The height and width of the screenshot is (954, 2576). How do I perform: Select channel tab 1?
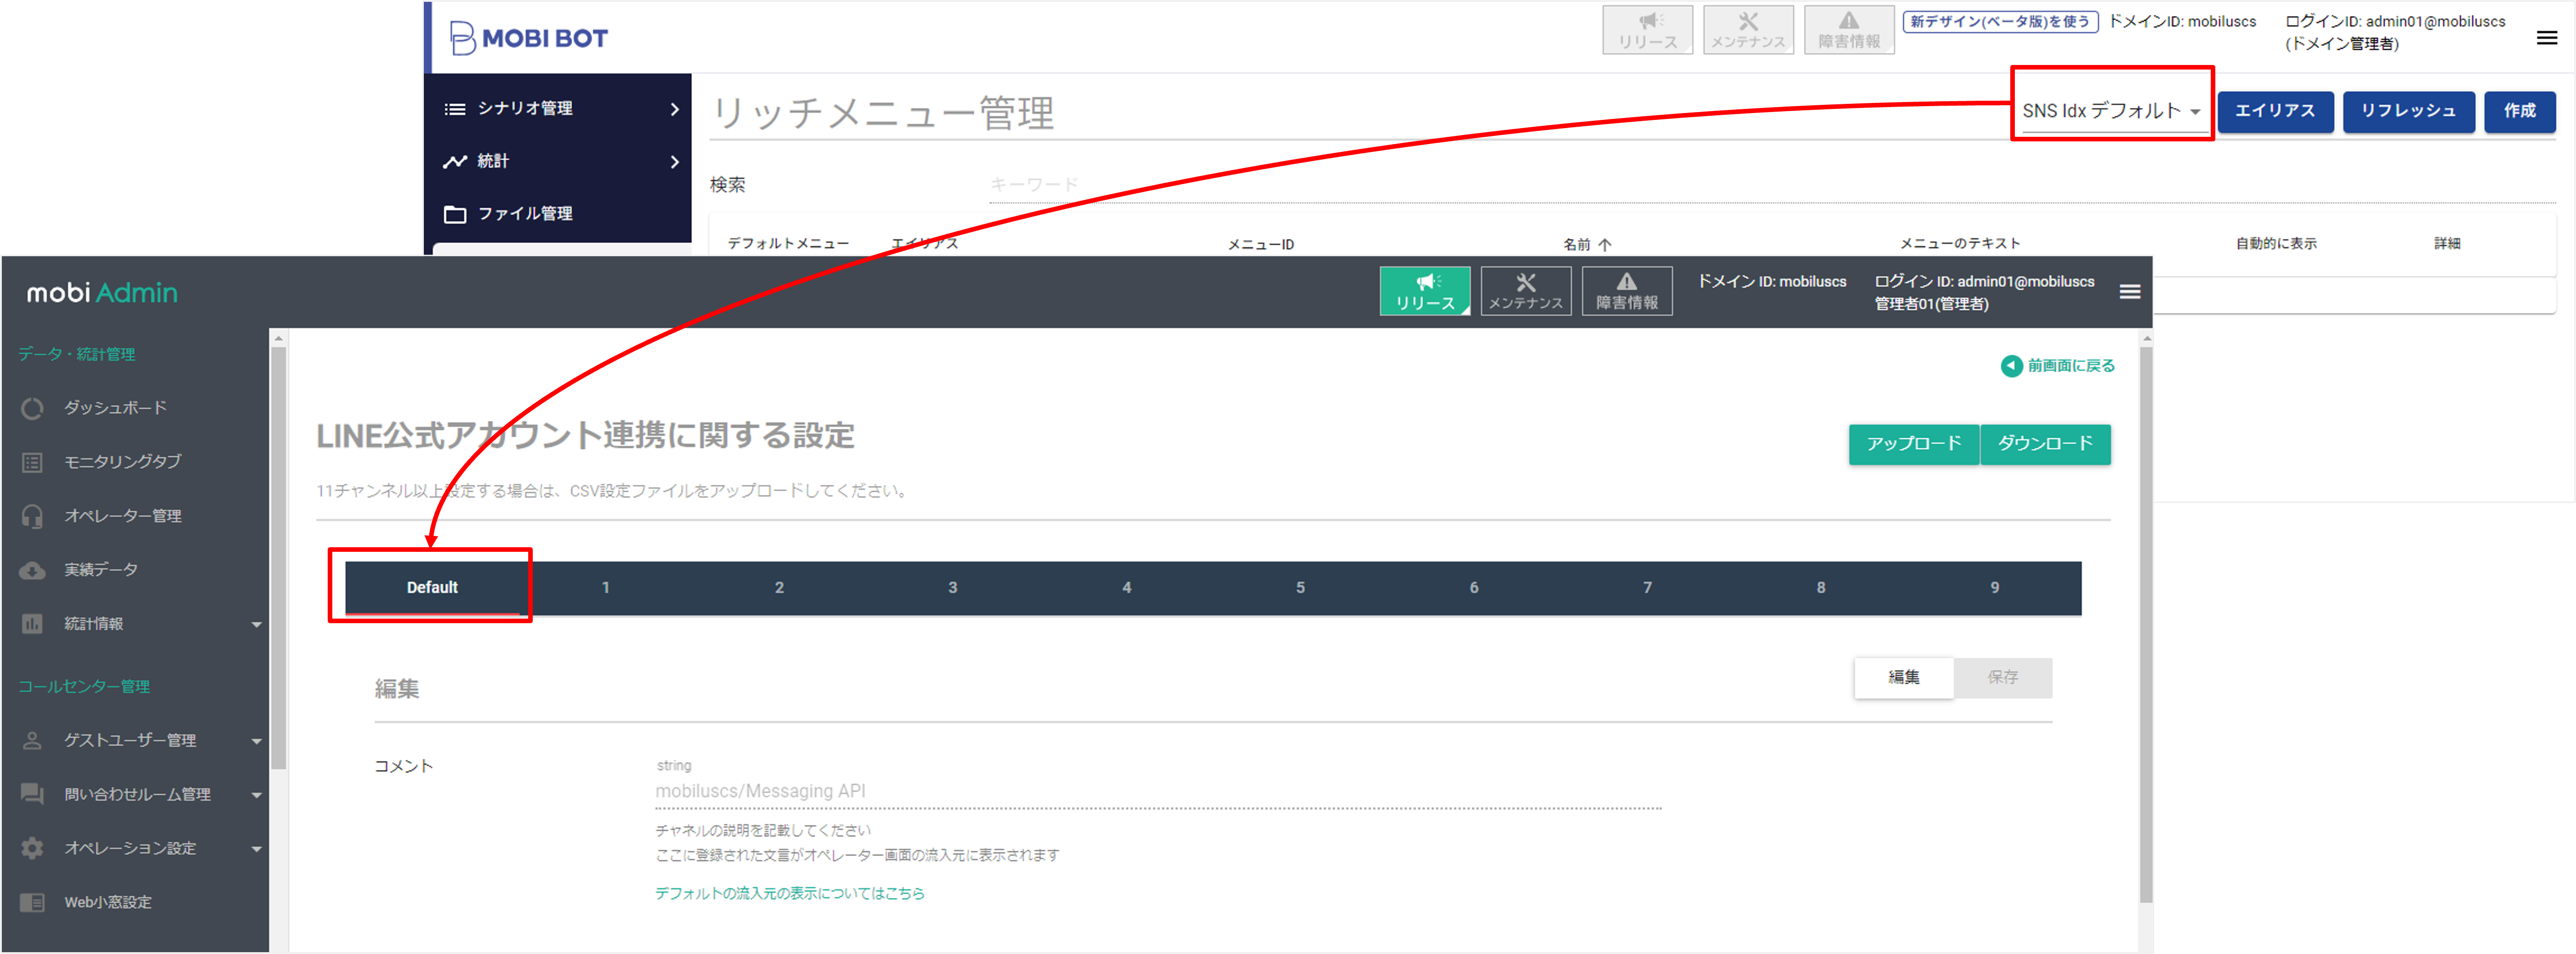[605, 588]
